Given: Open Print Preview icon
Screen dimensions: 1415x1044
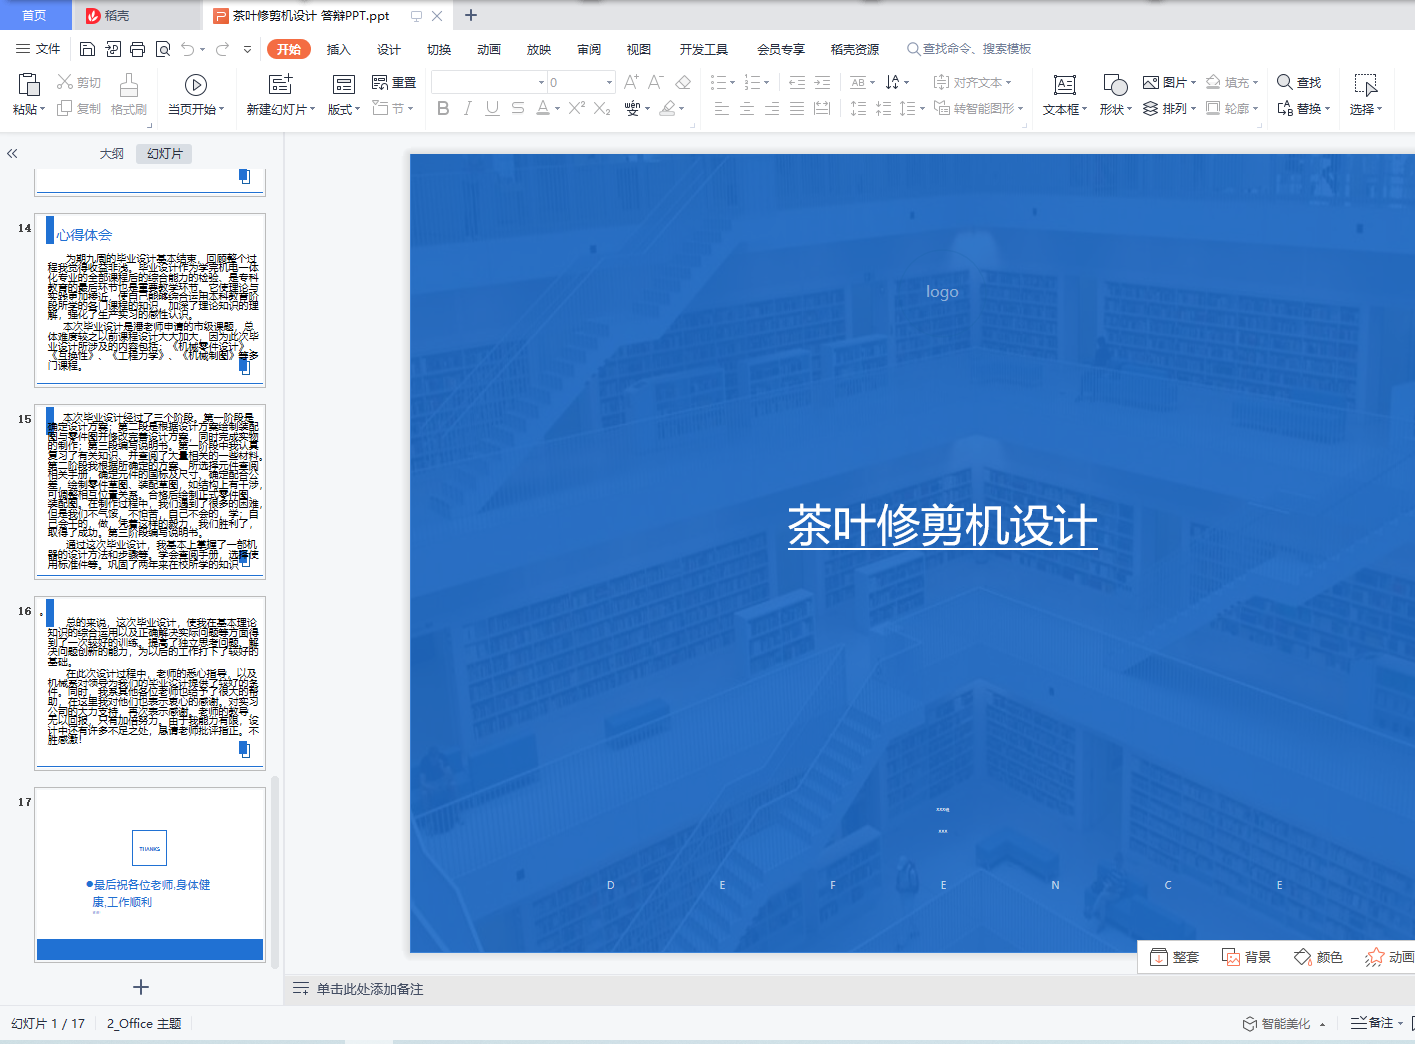Looking at the screenshot, I should 162,49.
